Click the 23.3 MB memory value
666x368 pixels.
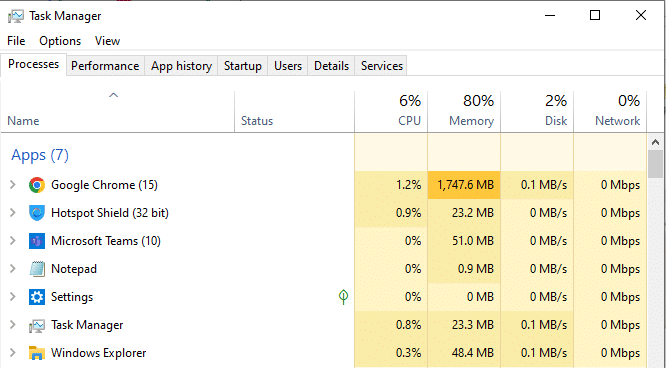coord(473,325)
